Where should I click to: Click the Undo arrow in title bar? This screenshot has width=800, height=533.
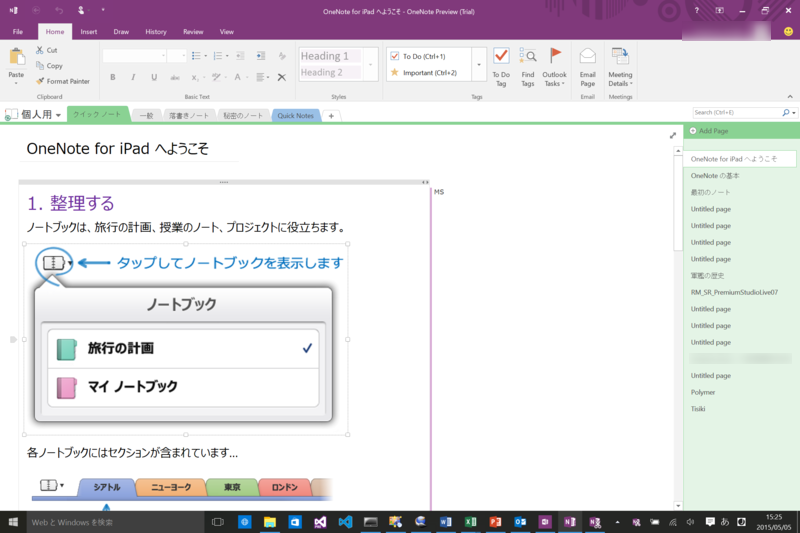pos(59,10)
